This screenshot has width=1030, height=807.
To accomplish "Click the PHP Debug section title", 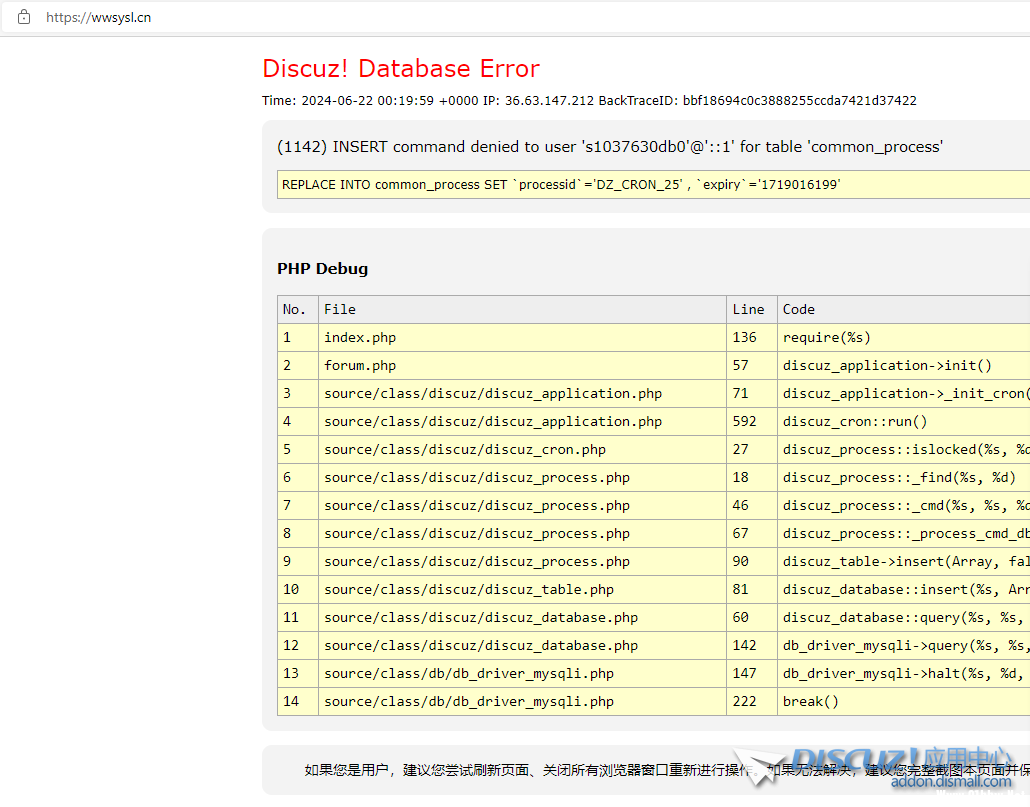I will pyautogui.click(x=322, y=268).
